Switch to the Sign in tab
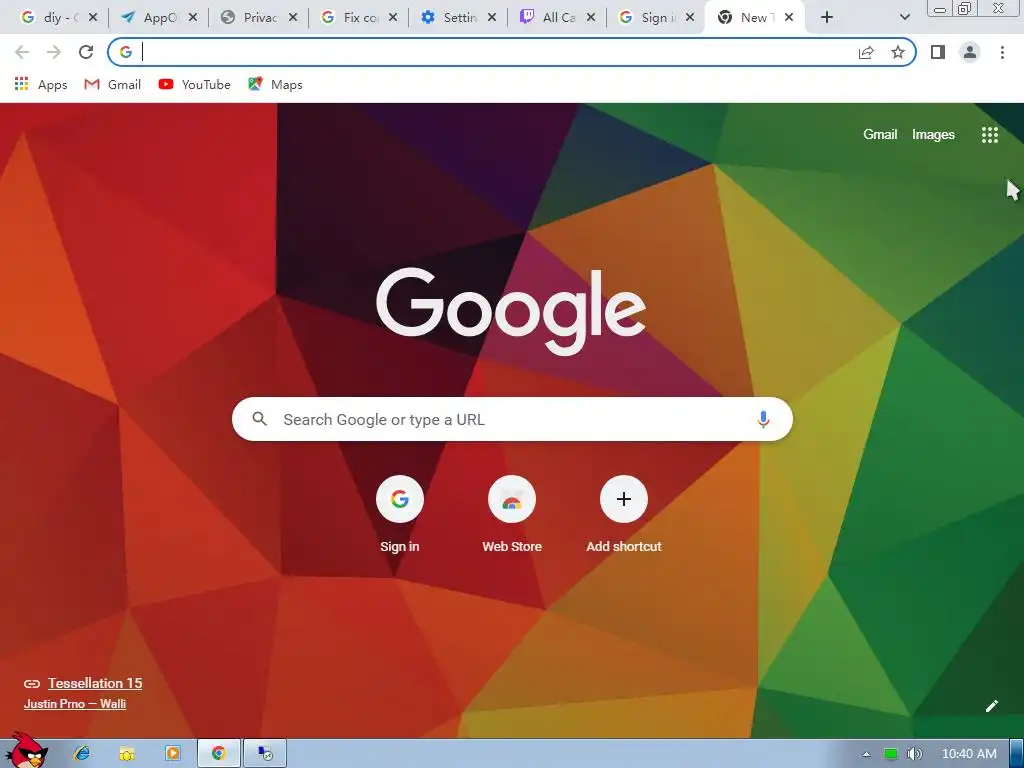Image resolution: width=1024 pixels, height=768 pixels. coord(650,18)
